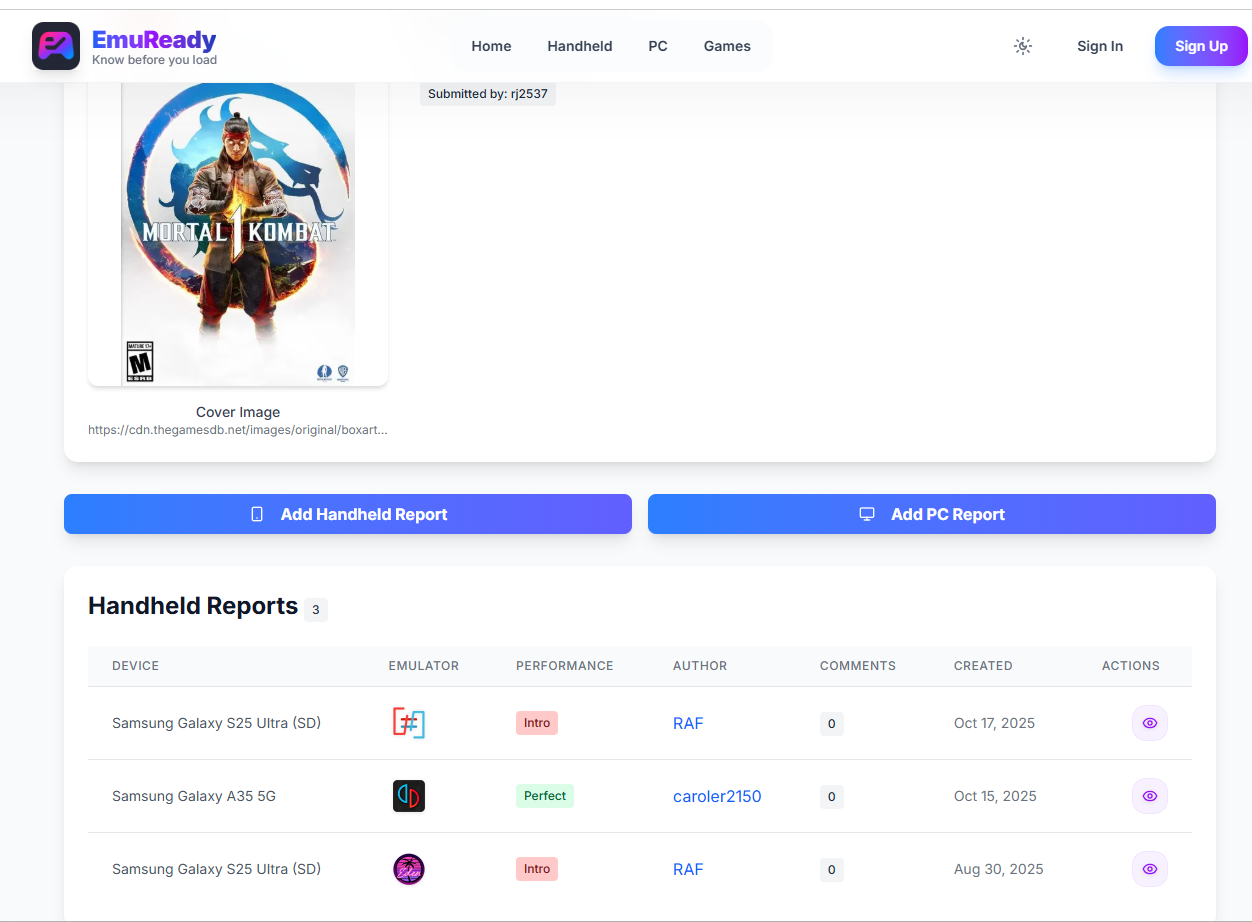Click the Mortal Kombat 1 cover image

point(238,233)
